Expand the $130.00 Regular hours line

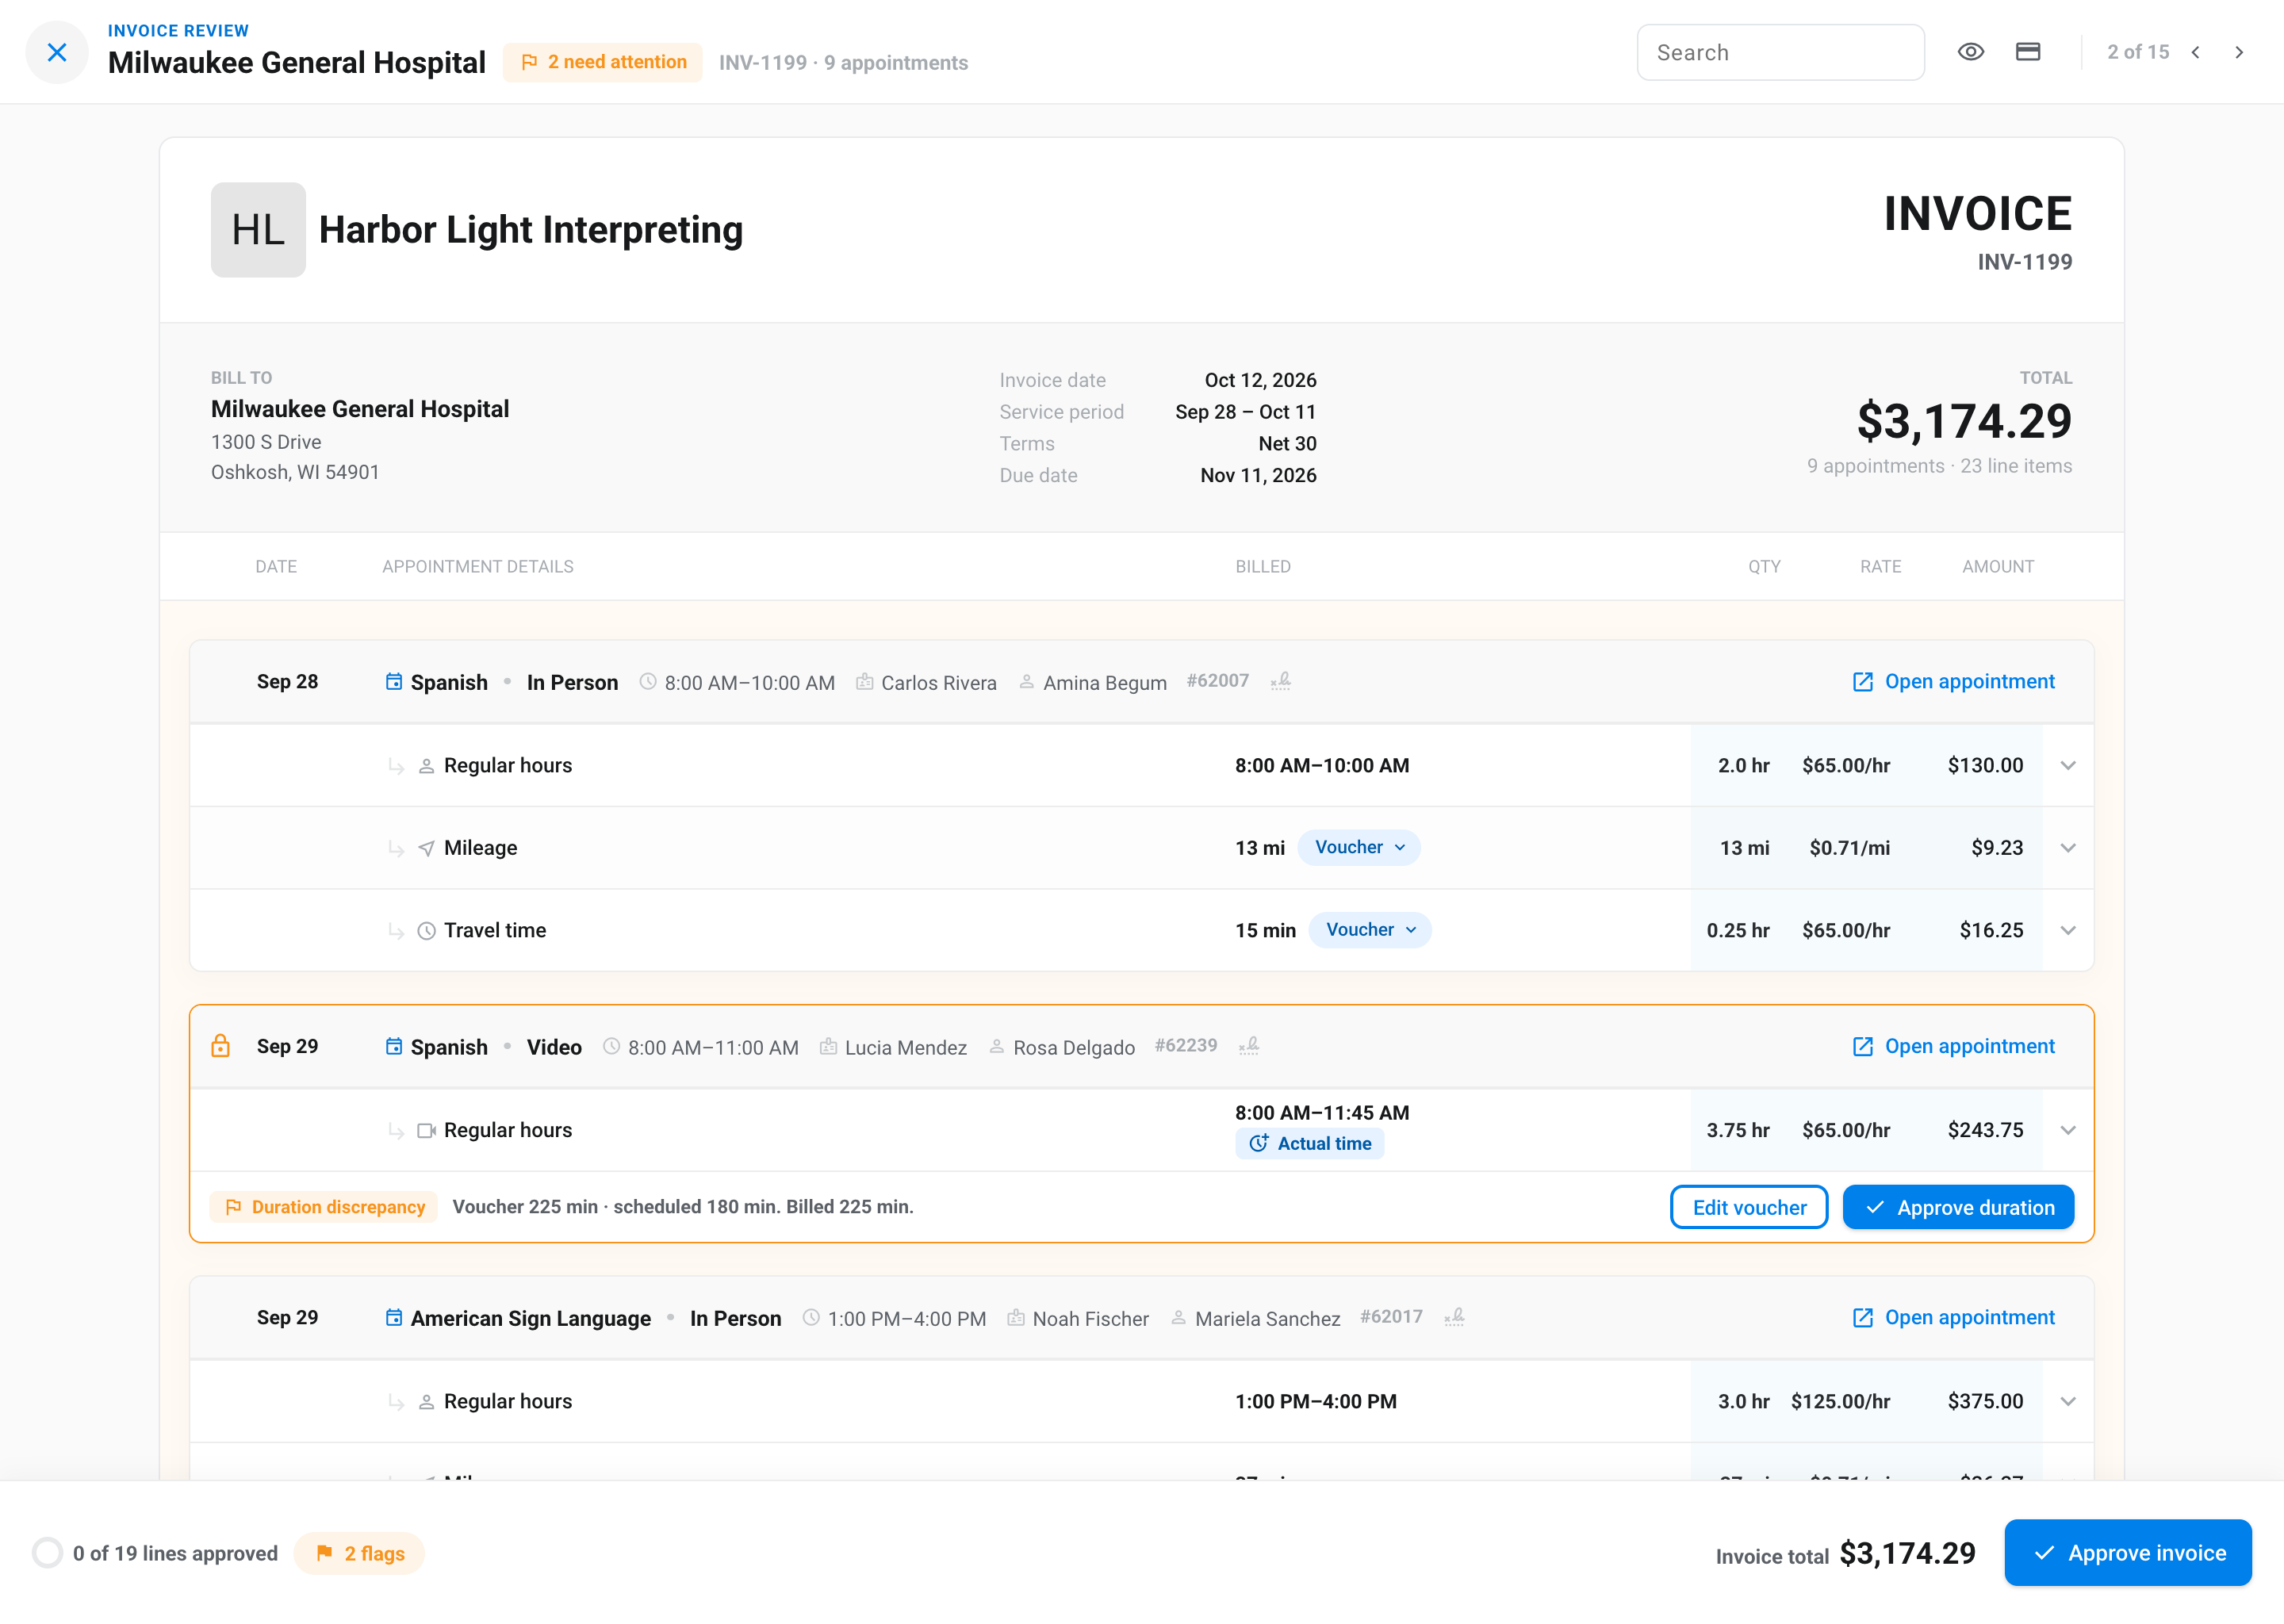(x=2068, y=765)
